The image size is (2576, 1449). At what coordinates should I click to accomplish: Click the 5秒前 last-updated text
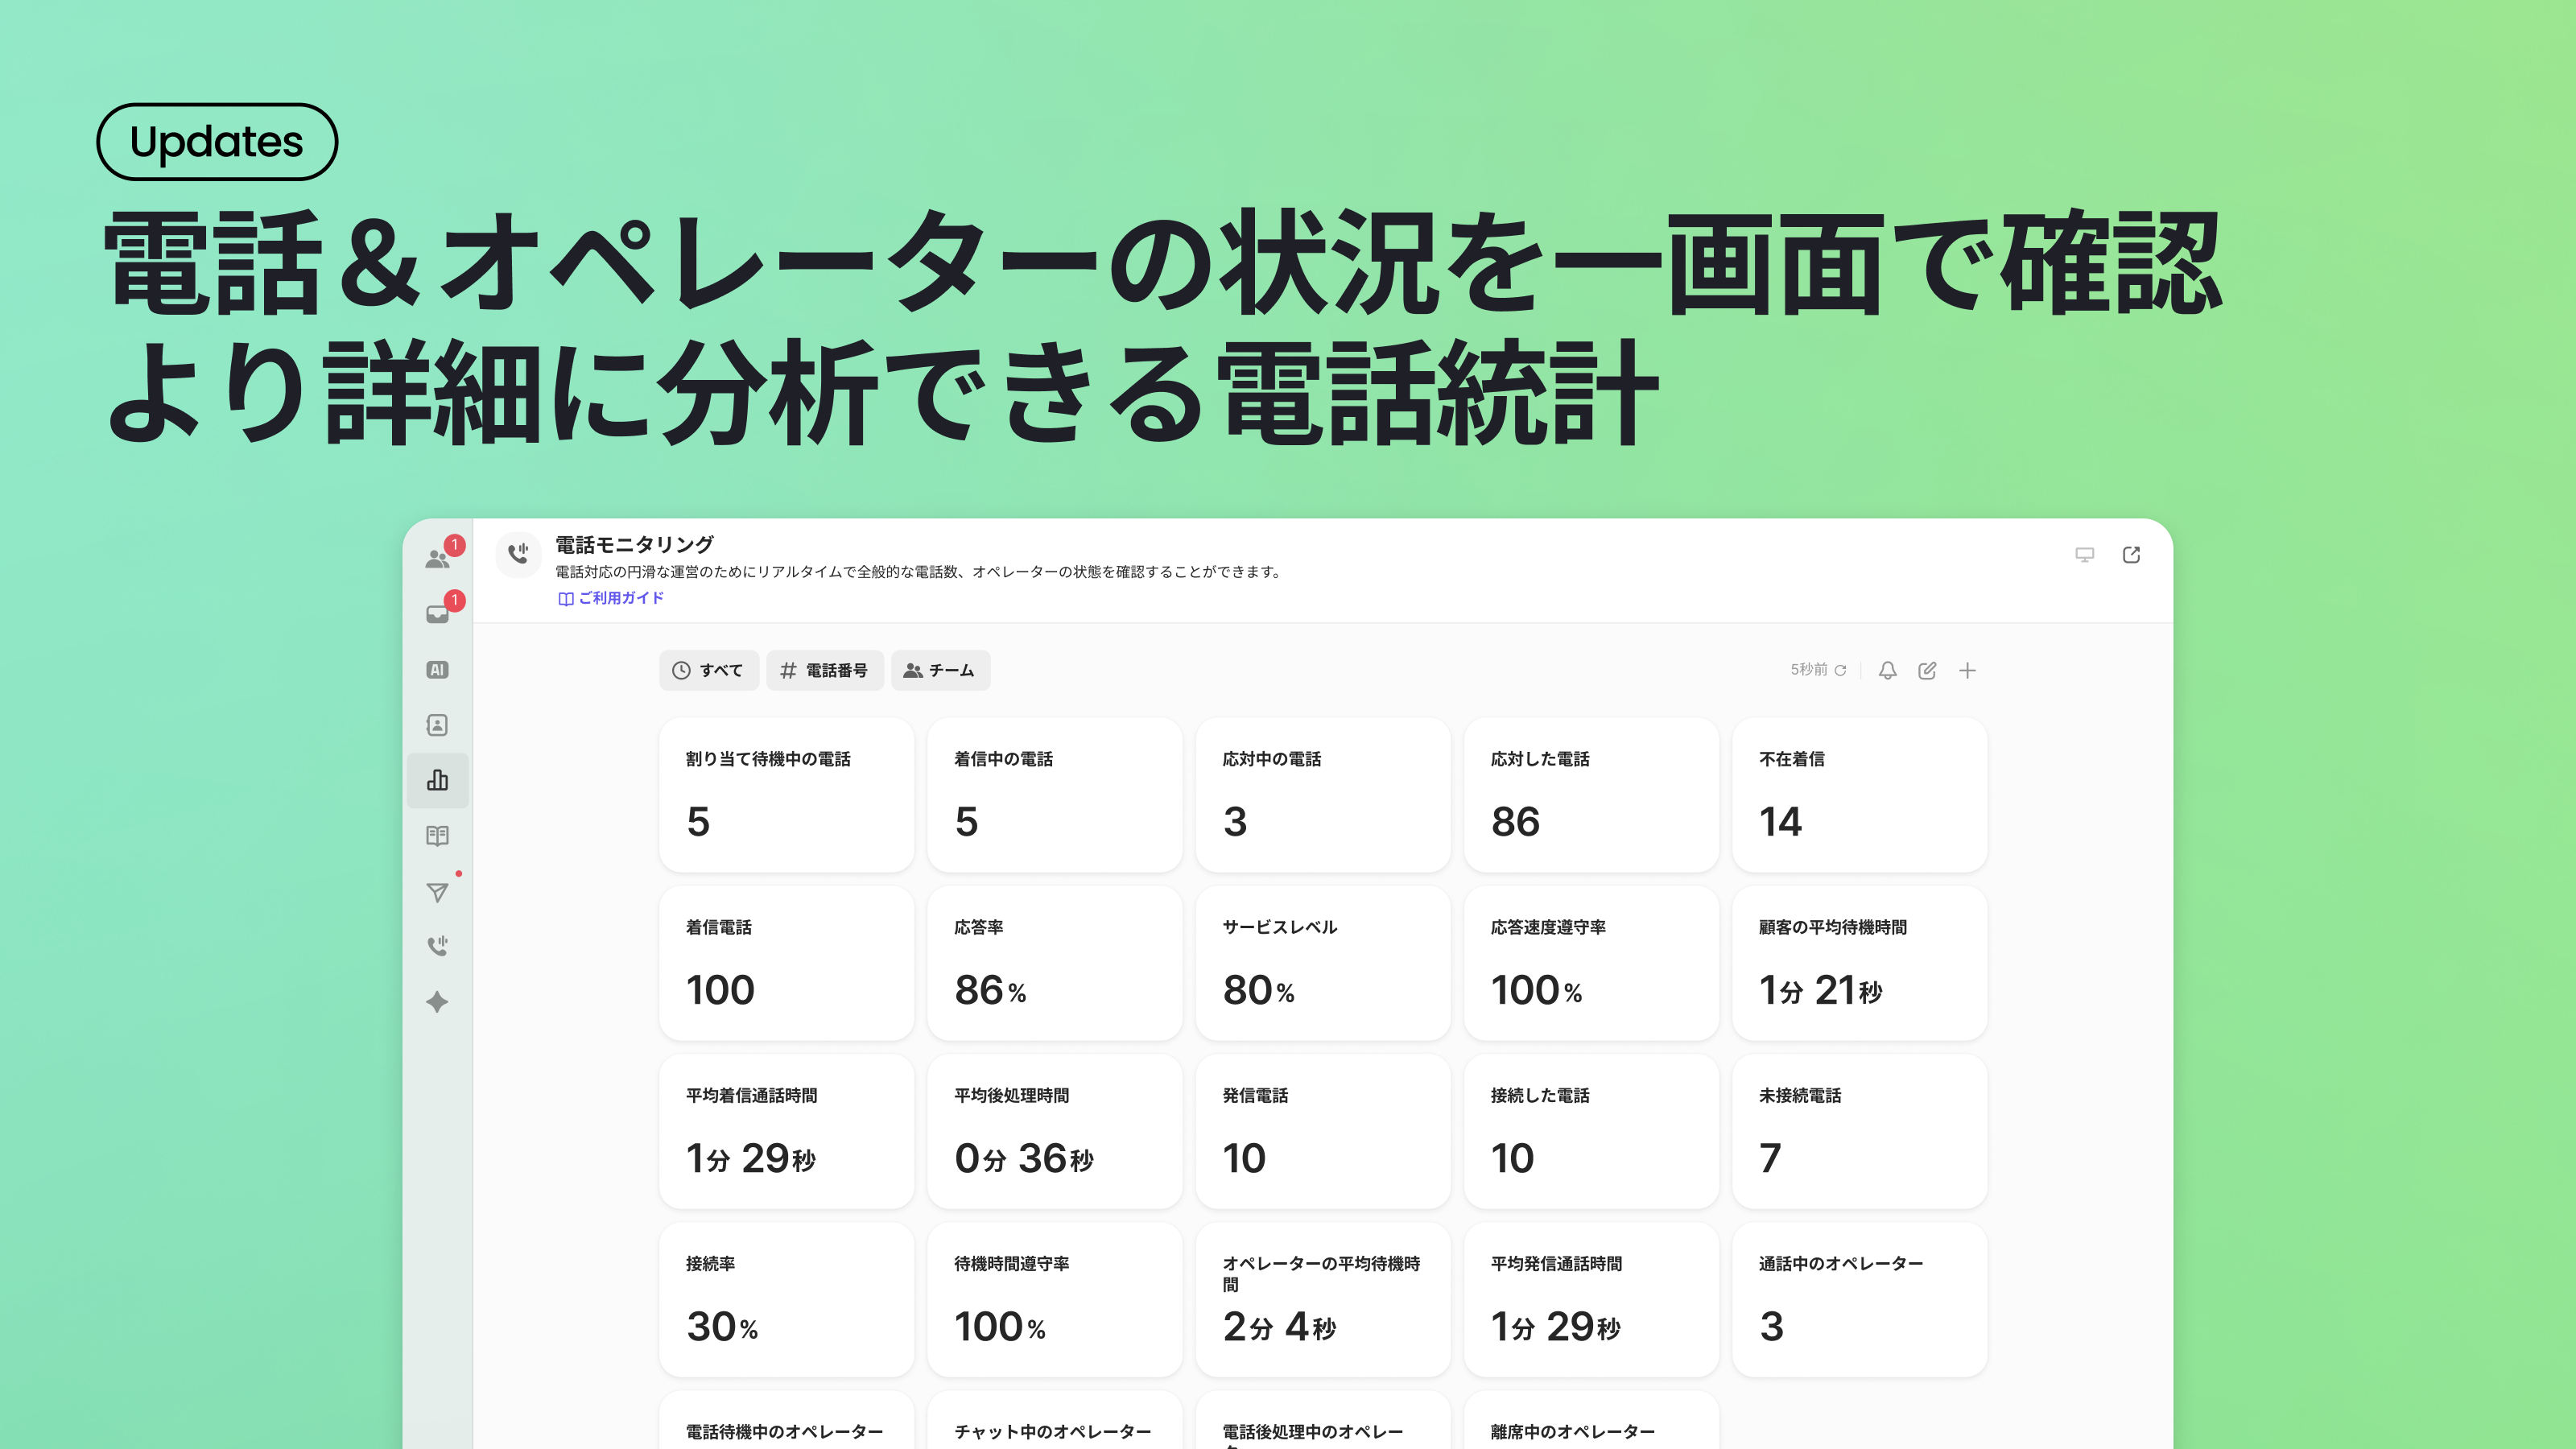click(x=1808, y=670)
